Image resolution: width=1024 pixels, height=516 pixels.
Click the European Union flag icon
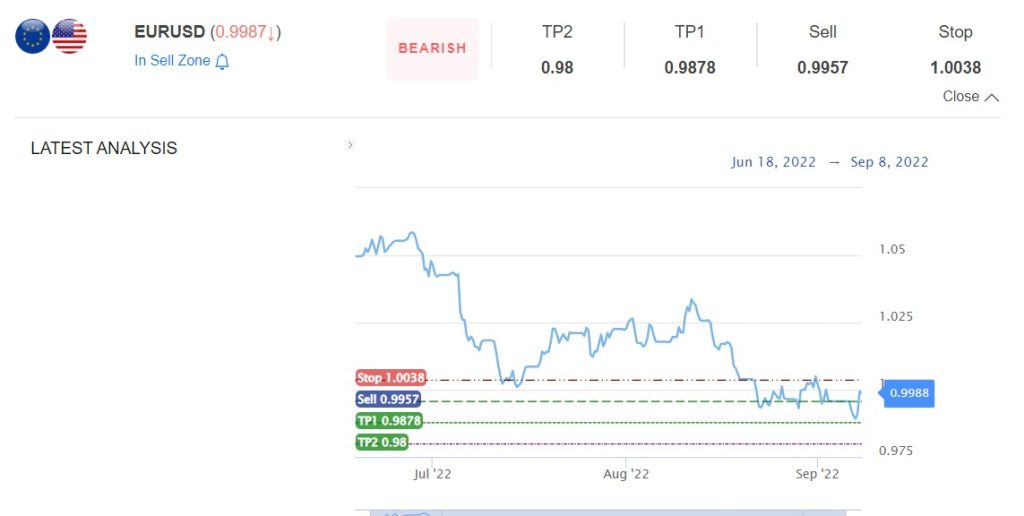click(32, 36)
